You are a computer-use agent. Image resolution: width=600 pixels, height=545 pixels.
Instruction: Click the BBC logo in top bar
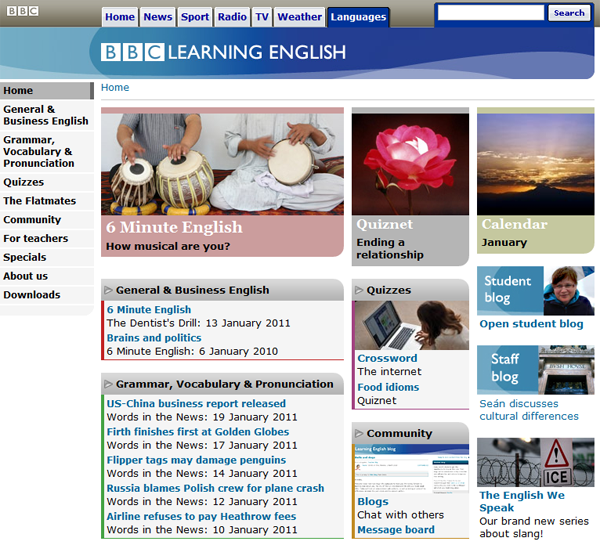(23, 11)
